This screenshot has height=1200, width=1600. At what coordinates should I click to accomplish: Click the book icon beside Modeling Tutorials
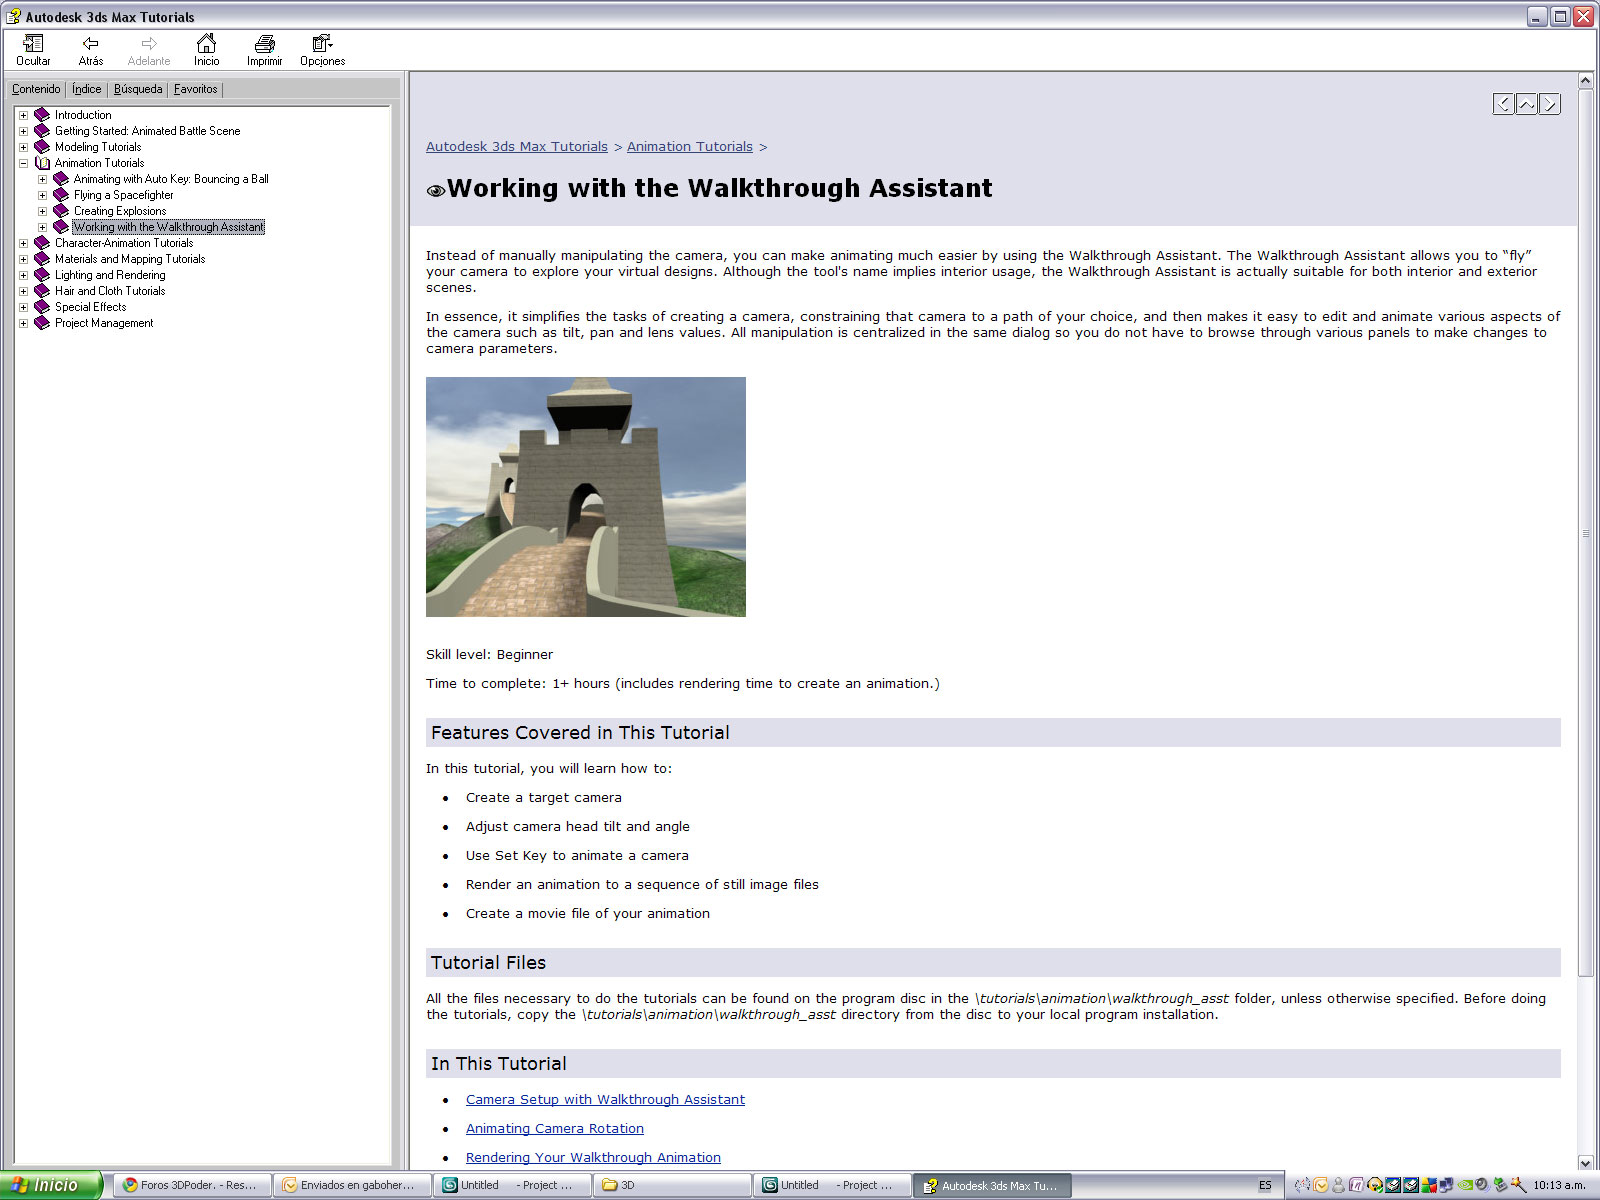pos(42,147)
